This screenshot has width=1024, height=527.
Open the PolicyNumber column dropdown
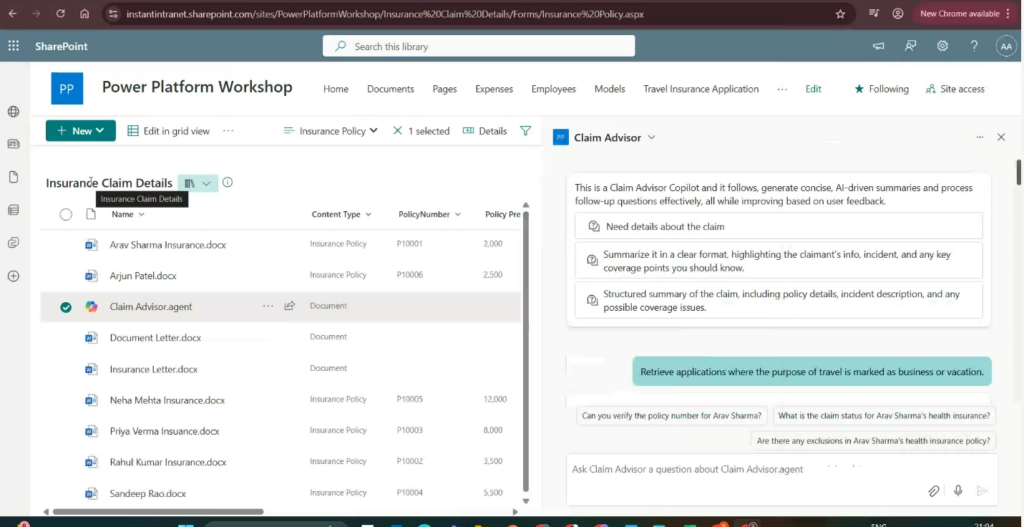(x=430, y=214)
